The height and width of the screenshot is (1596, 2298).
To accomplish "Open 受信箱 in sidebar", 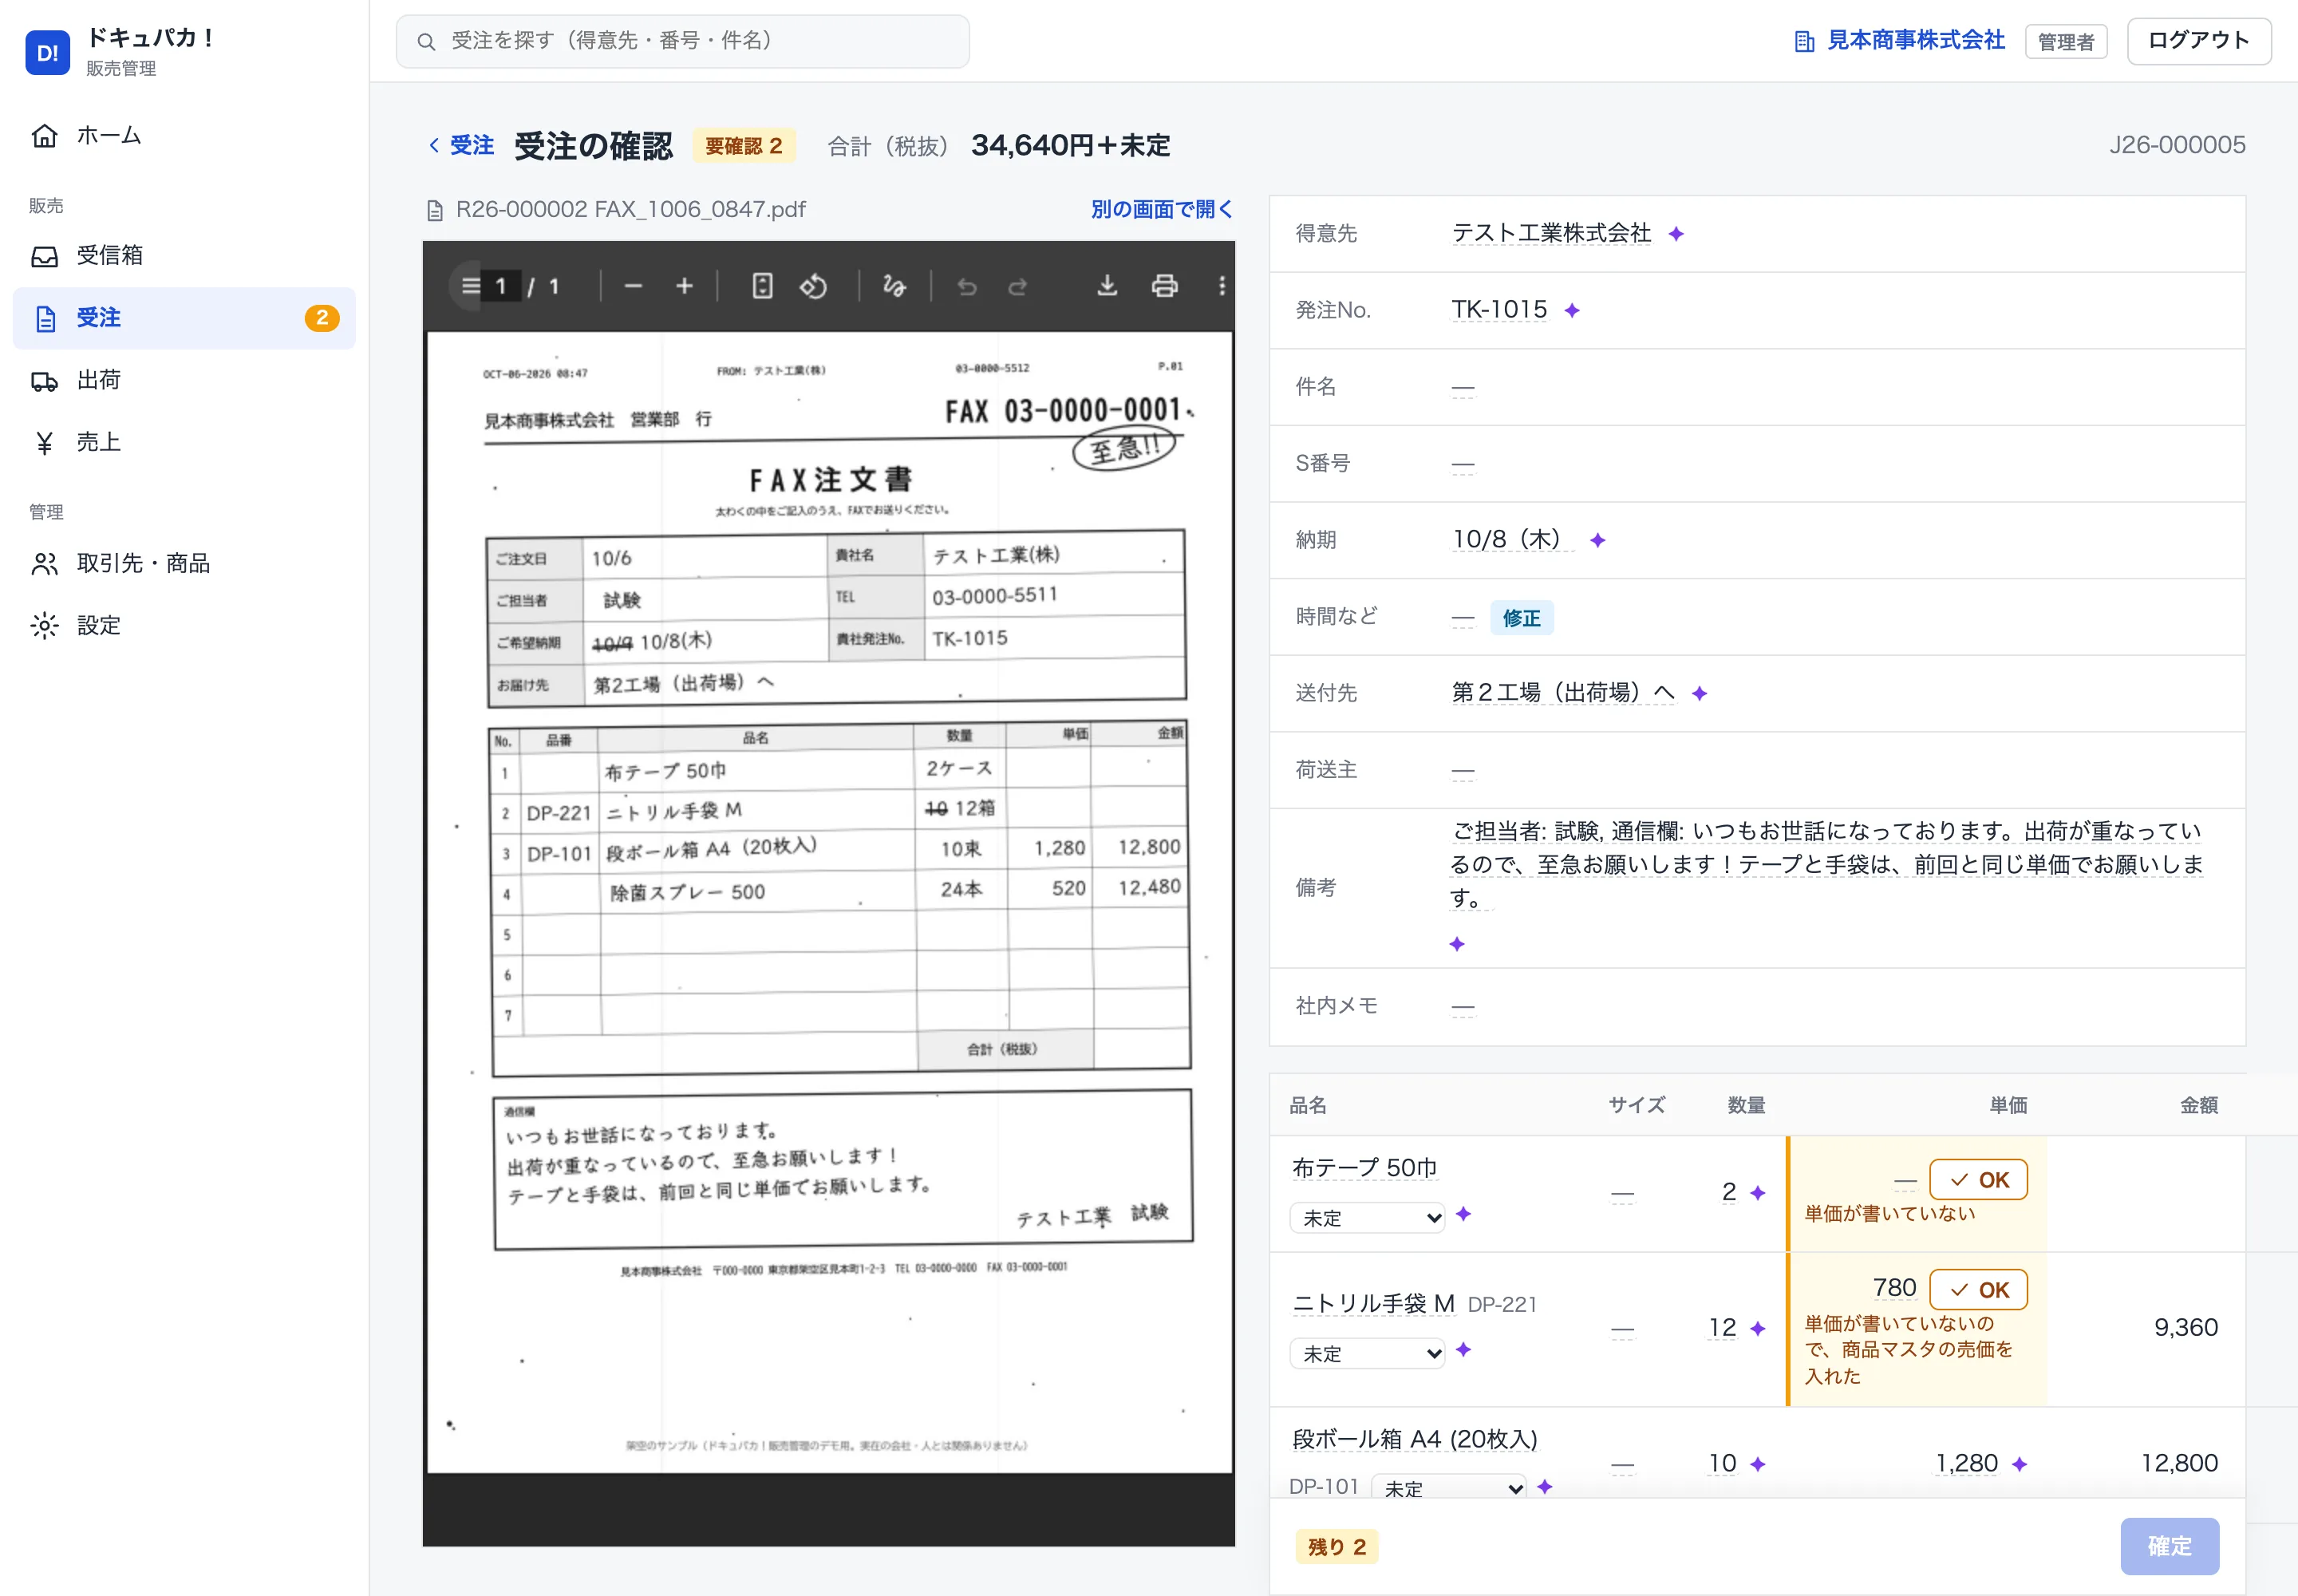I will point(184,256).
